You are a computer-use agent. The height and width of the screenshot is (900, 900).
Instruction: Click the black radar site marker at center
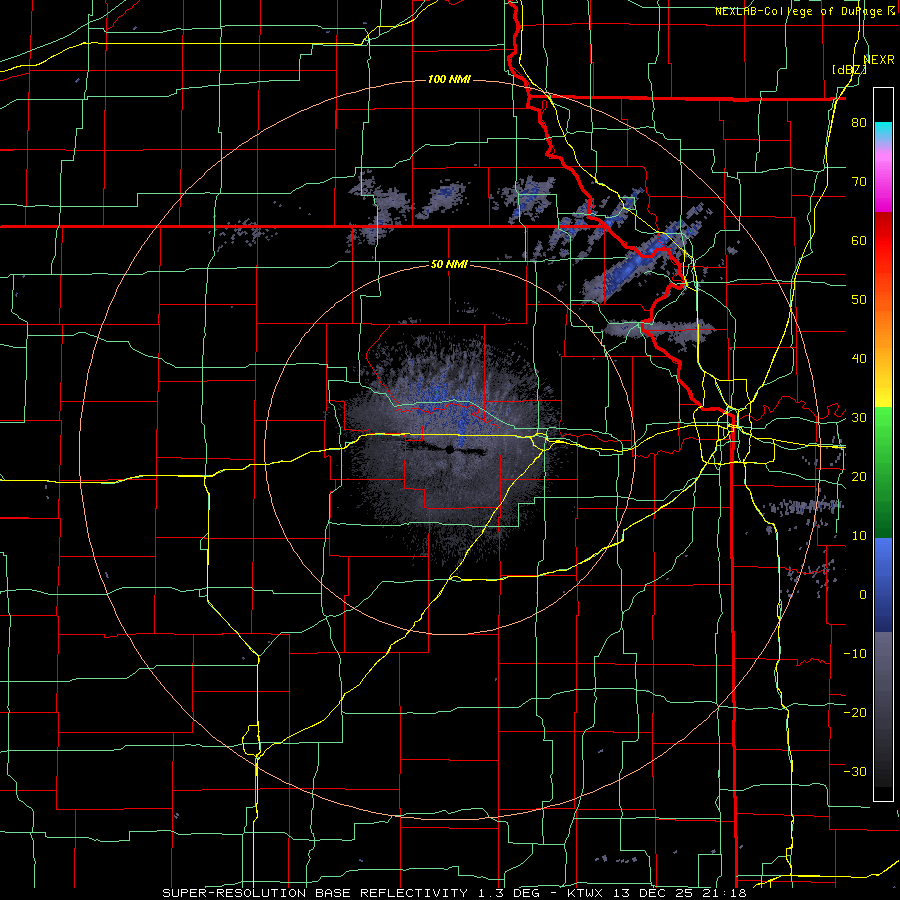[449, 451]
